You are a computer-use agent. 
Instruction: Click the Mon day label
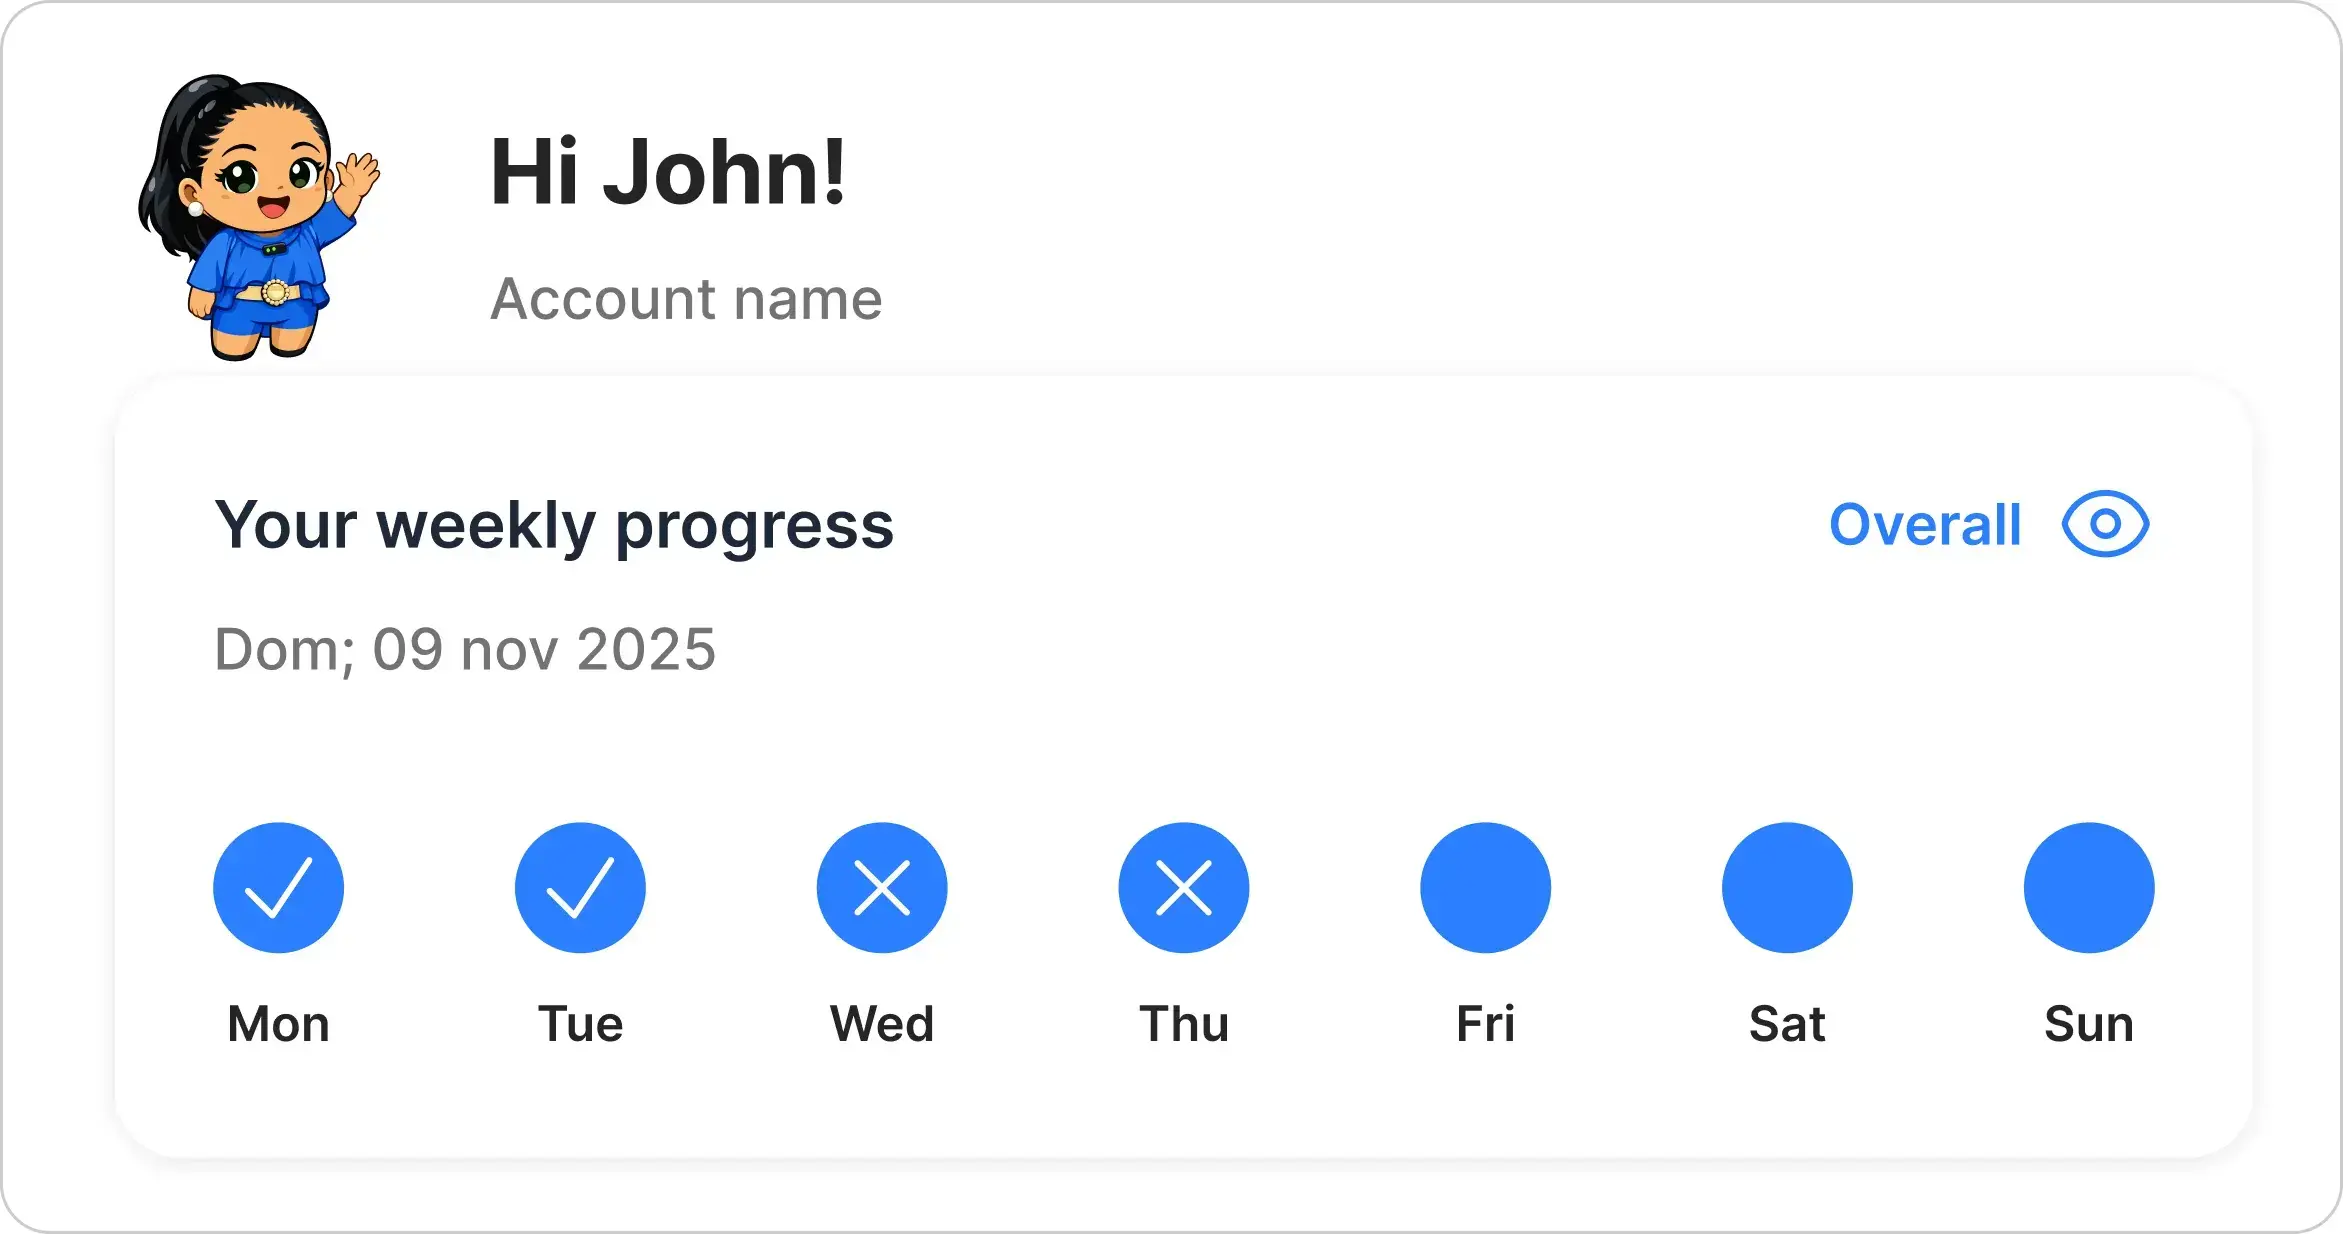[x=278, y=1024]
